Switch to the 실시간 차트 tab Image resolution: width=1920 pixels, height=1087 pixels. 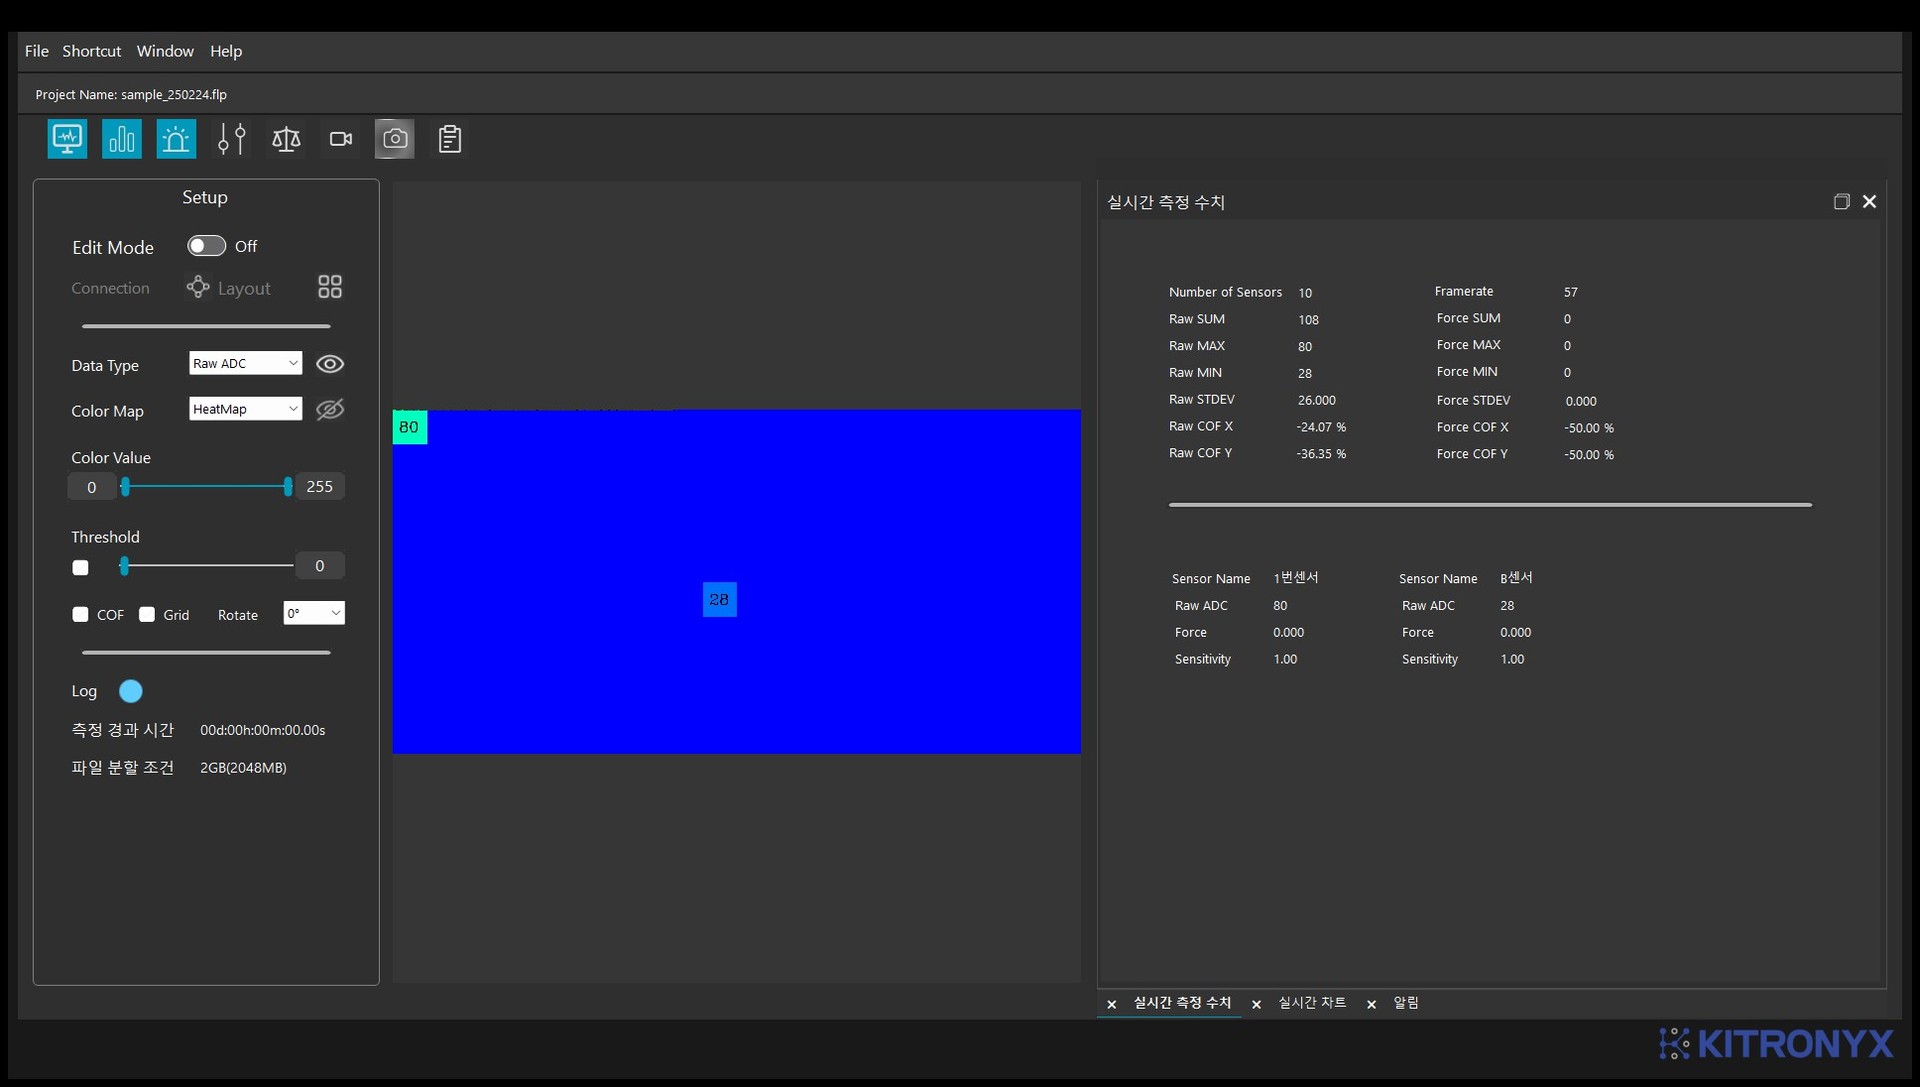[1312, 1003]
